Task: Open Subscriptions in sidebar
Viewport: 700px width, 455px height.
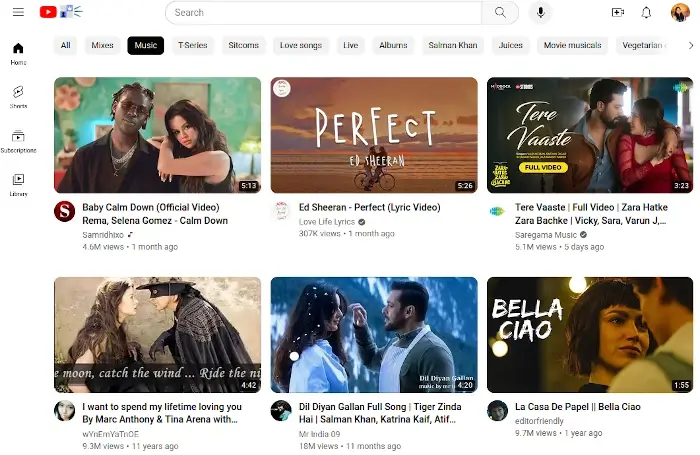Action: click(18, 141)
